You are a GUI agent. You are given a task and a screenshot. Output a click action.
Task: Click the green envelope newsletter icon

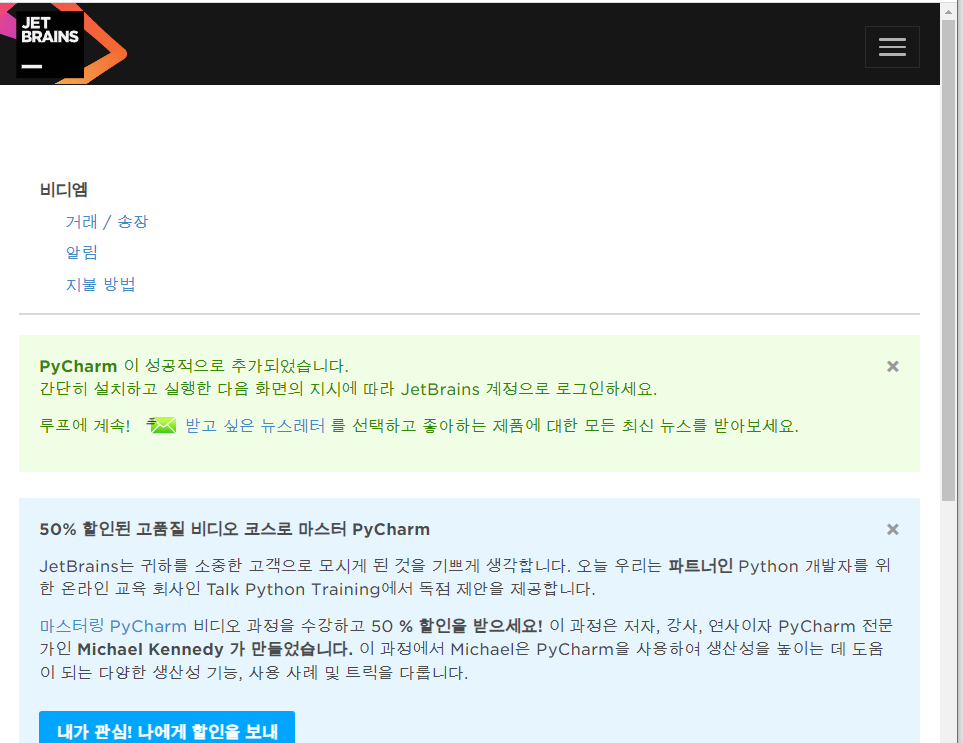click(x=162, y=425)
